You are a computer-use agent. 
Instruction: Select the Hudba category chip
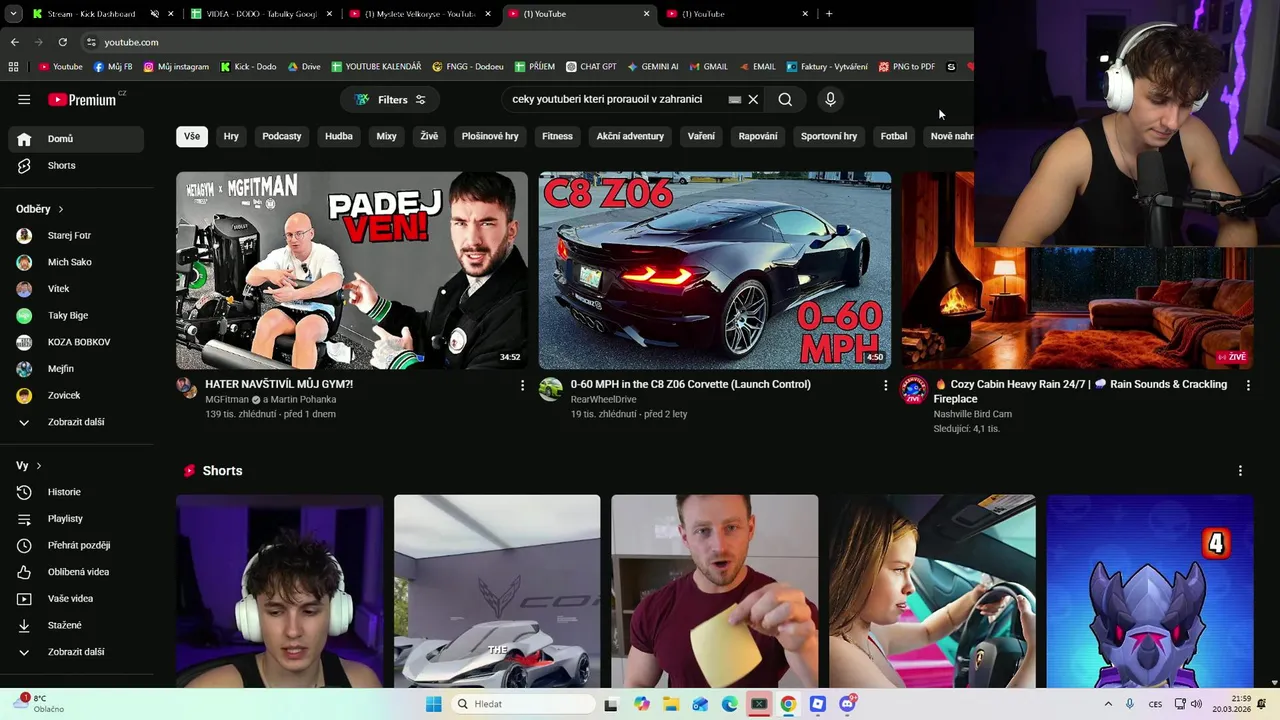coord(339,136)
